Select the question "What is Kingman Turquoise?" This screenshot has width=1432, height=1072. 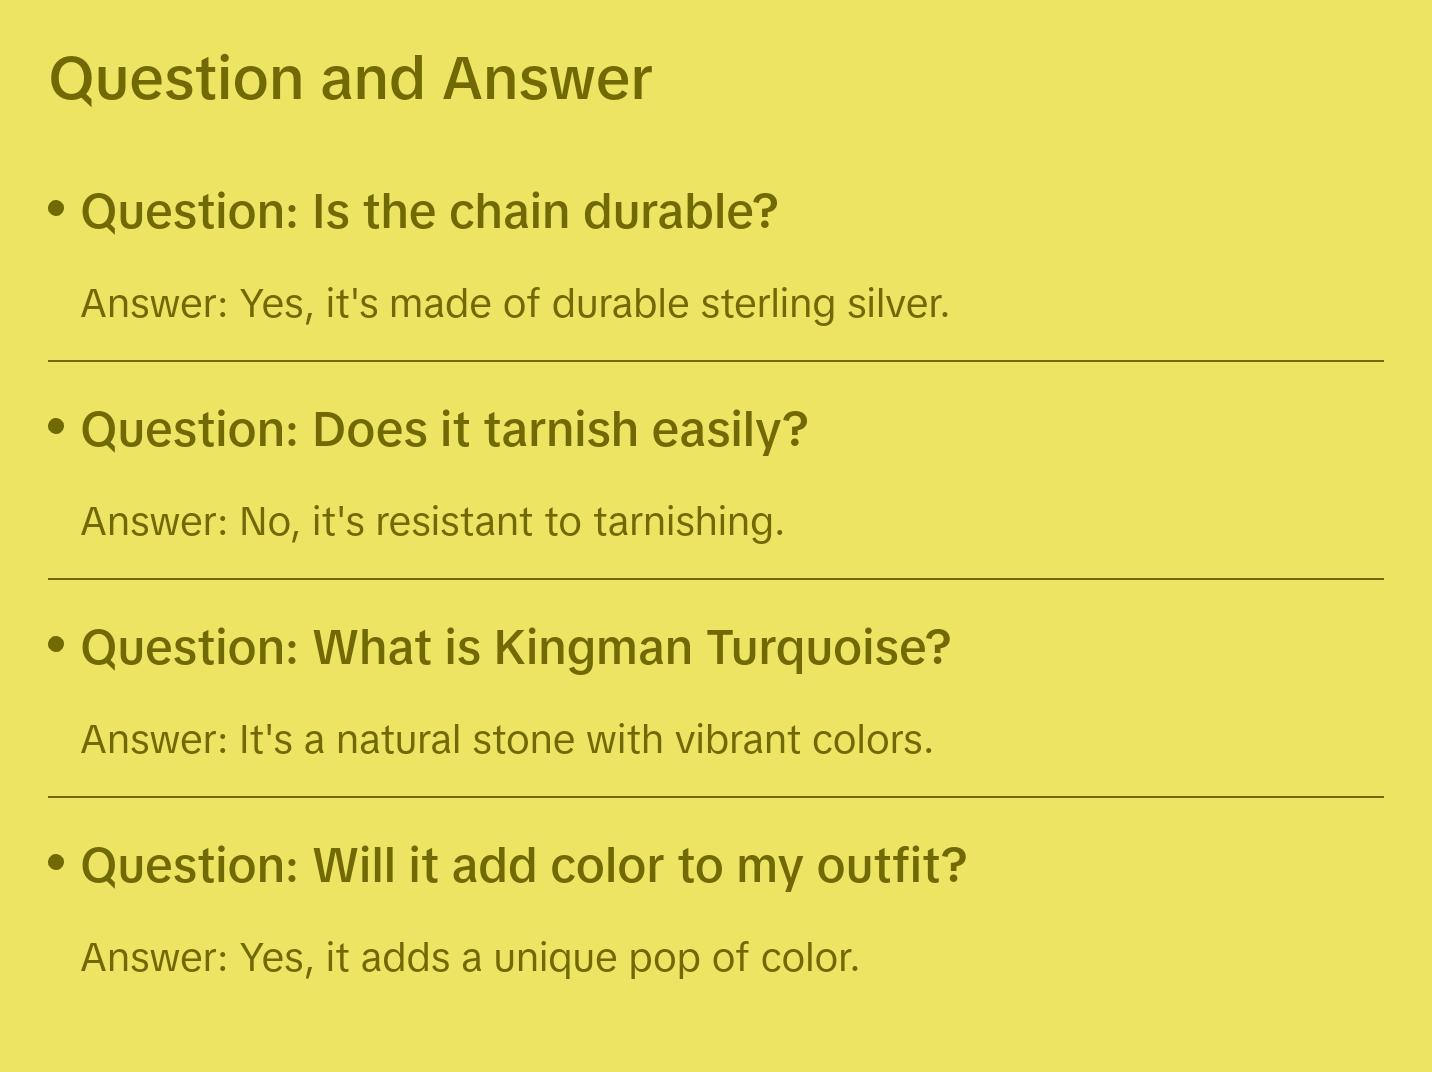tap(515, 648)
